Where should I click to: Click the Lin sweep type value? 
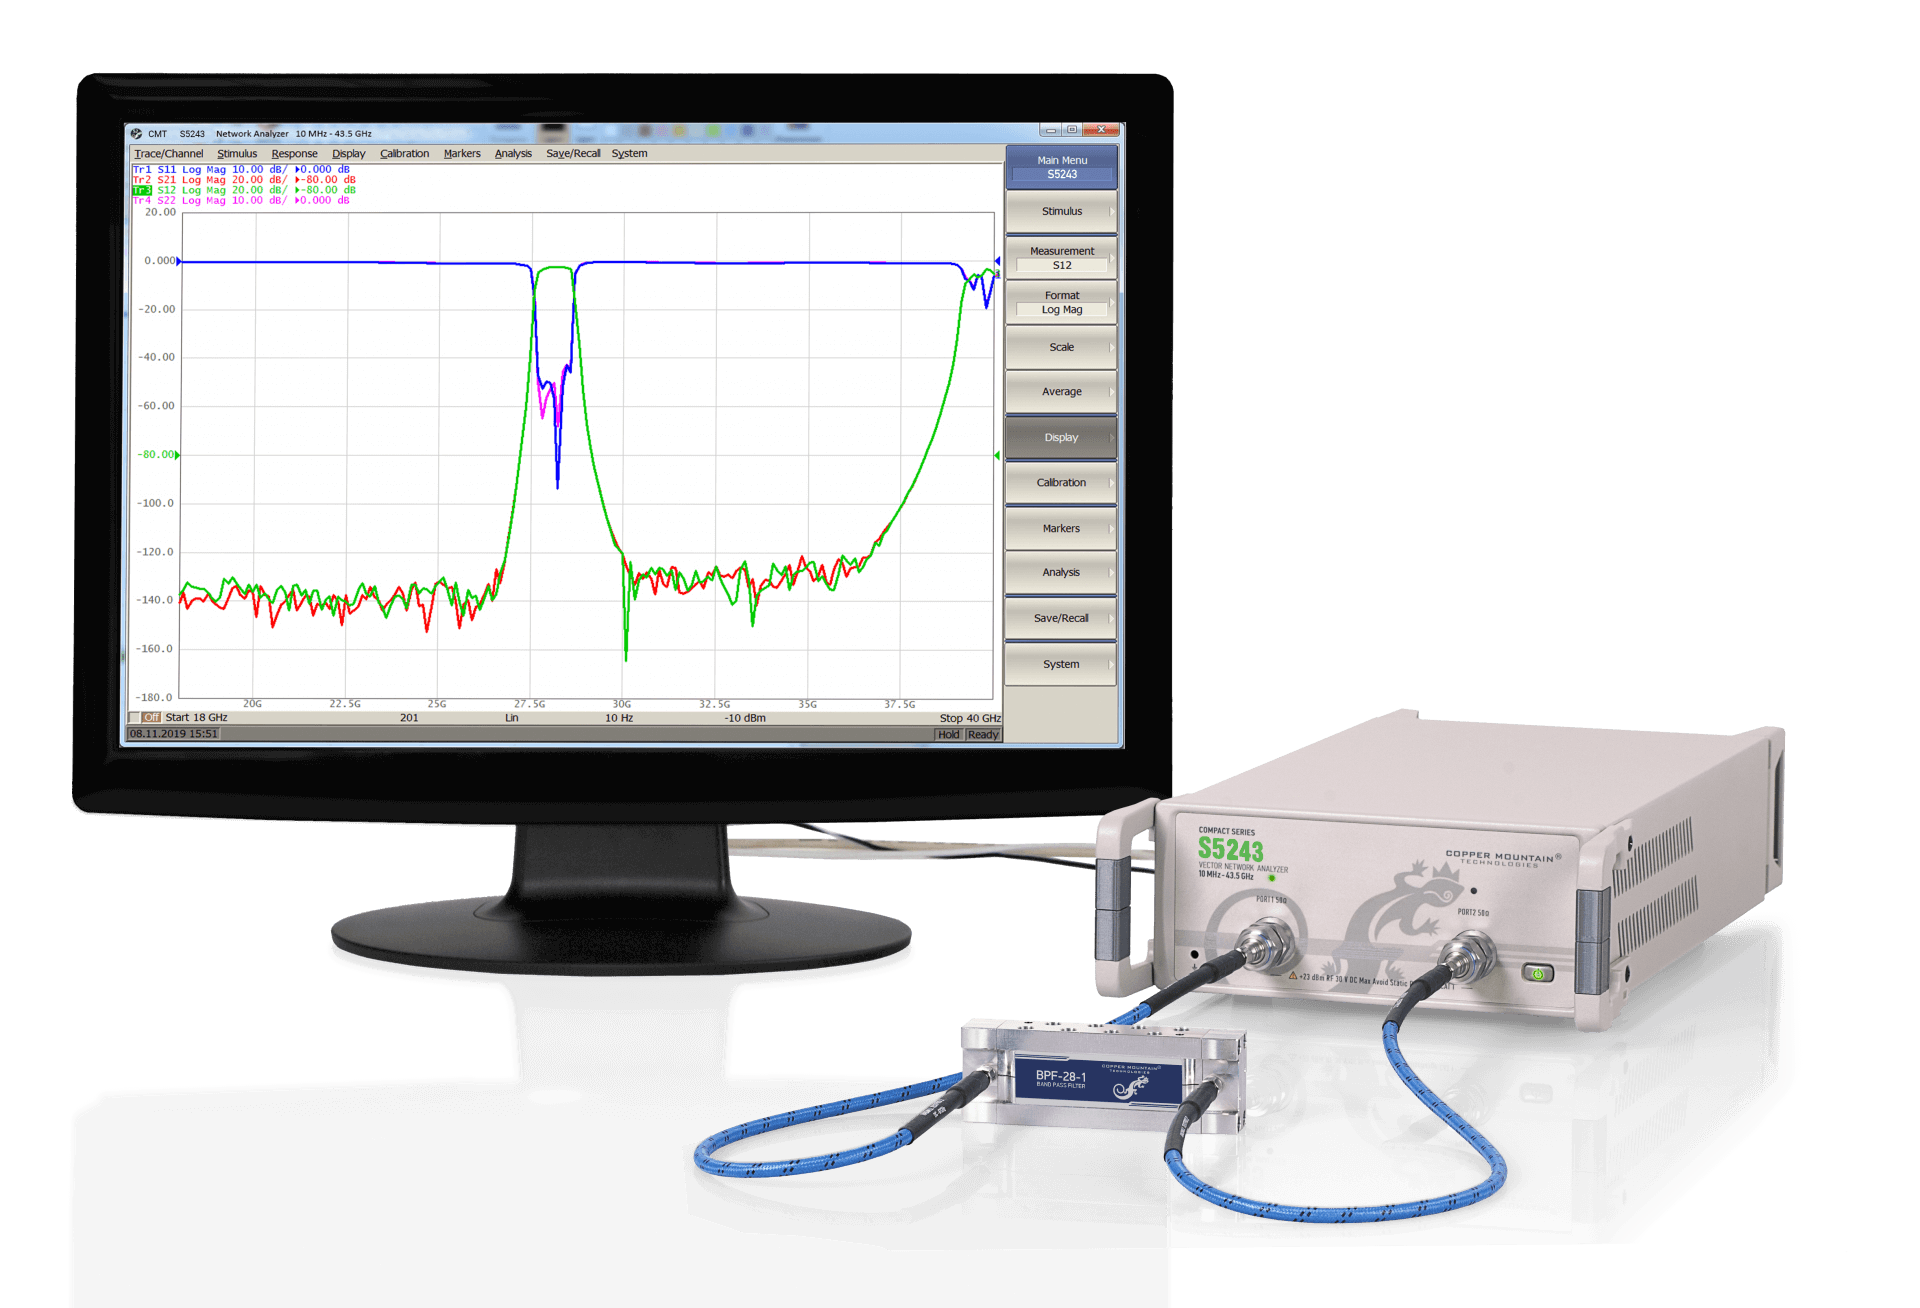coord(511,718)
